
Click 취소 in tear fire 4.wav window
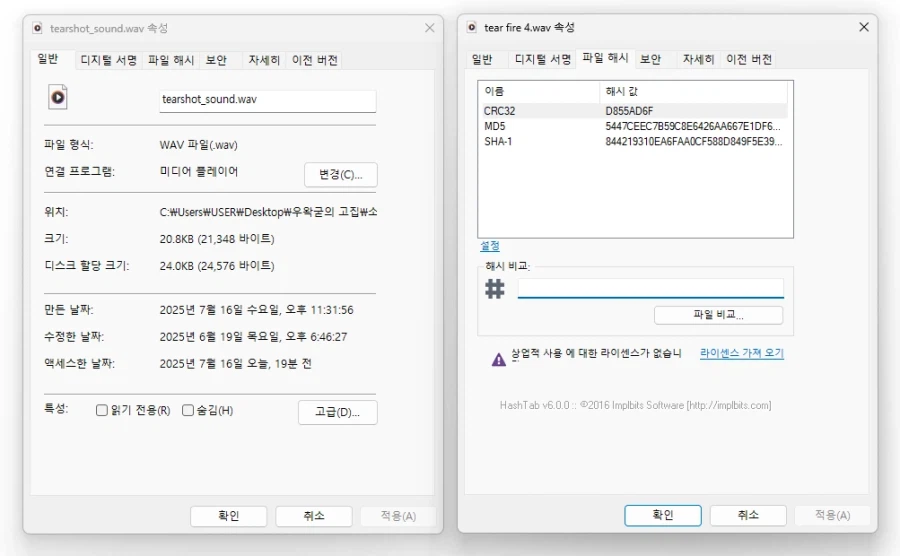(748, 515)
